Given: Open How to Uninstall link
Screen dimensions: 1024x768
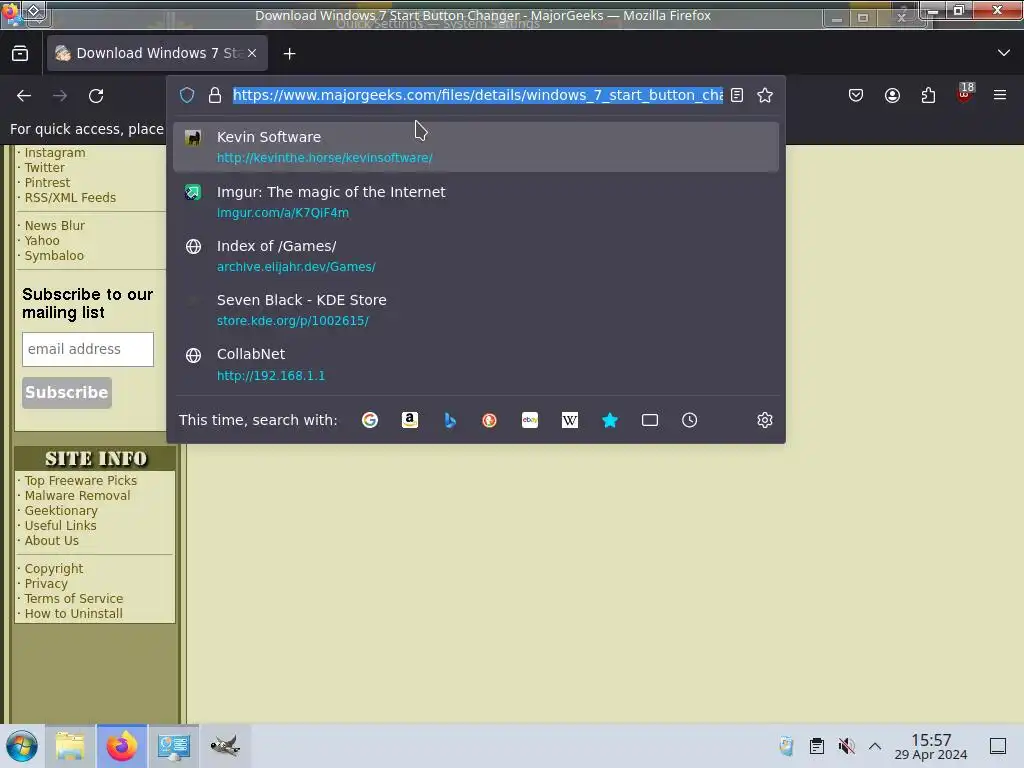Looking at the screenshot, I should (73, 614).
